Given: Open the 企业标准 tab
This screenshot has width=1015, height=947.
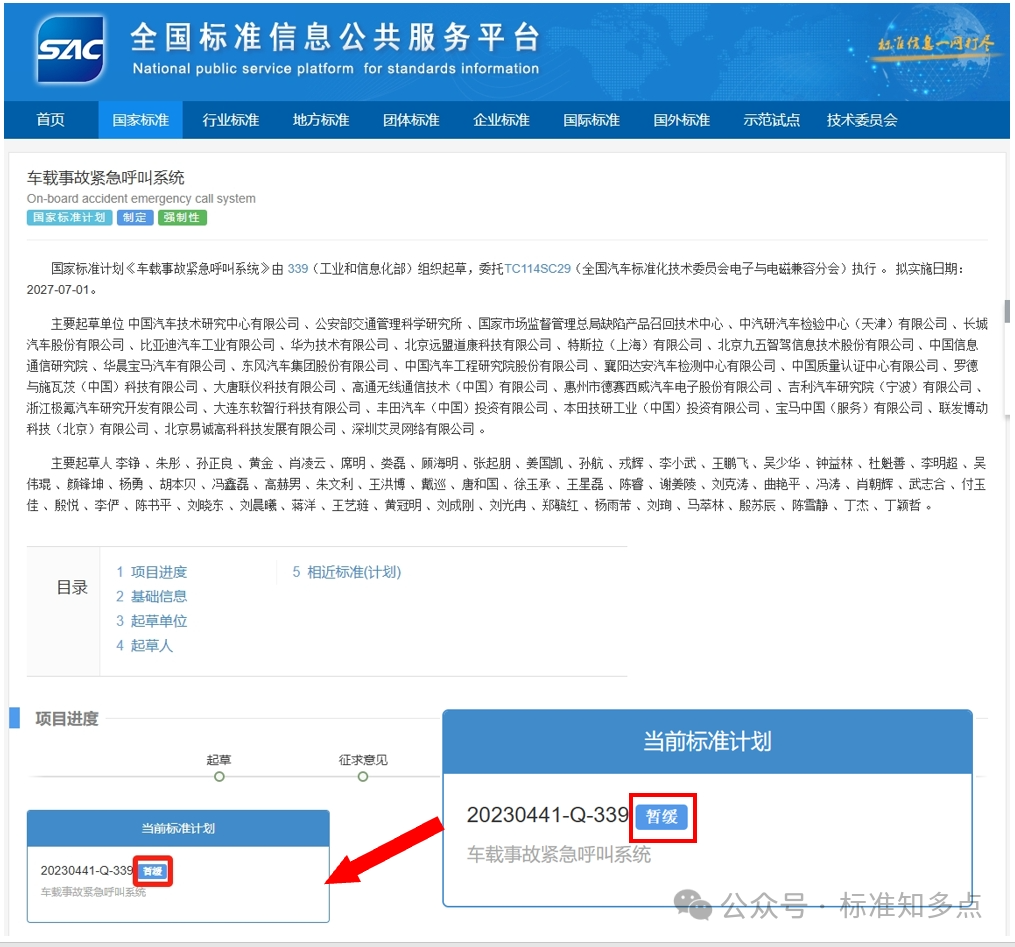Looking at the screenshot, I should coord(501,120).
